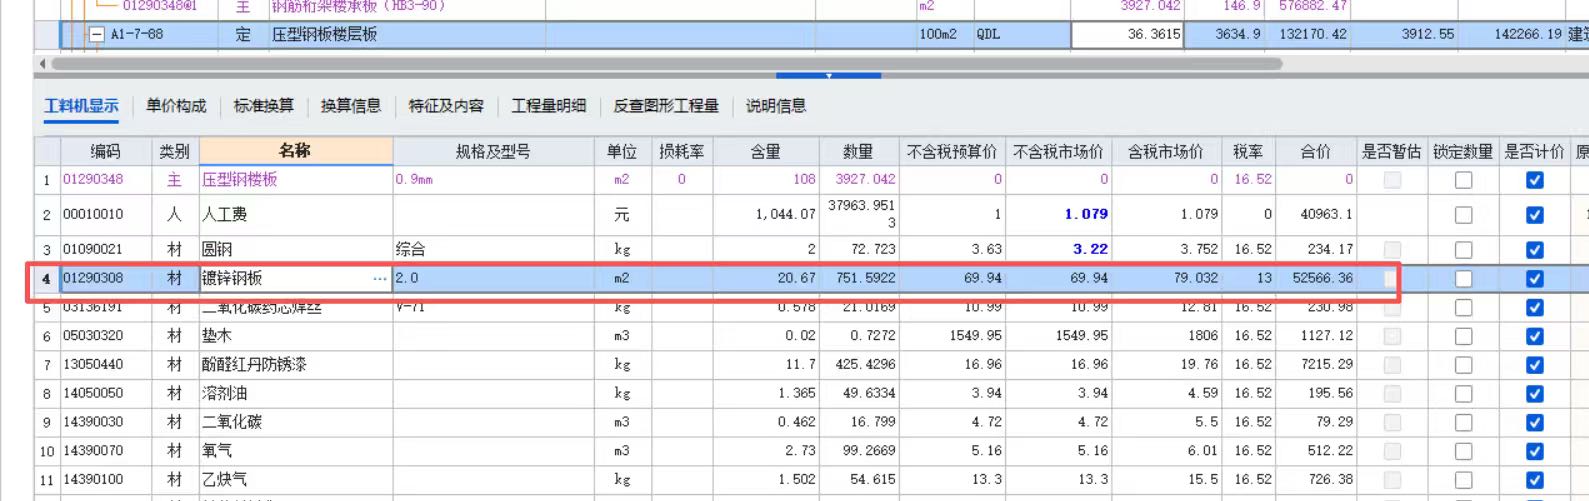Click the QDL cell in A1-7-88 row
The width and height of the screenshot is (1589, 501).
coord(1021,34)
